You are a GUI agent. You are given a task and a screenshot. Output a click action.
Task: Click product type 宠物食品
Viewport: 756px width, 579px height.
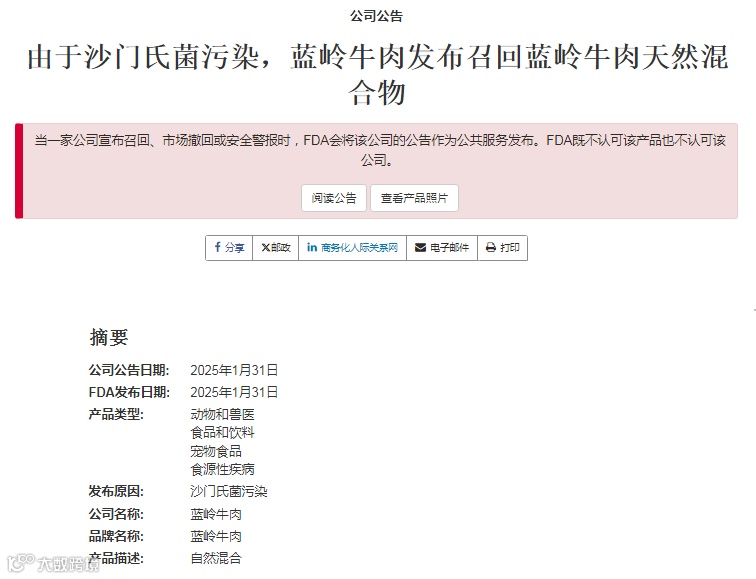coord(216,451)
